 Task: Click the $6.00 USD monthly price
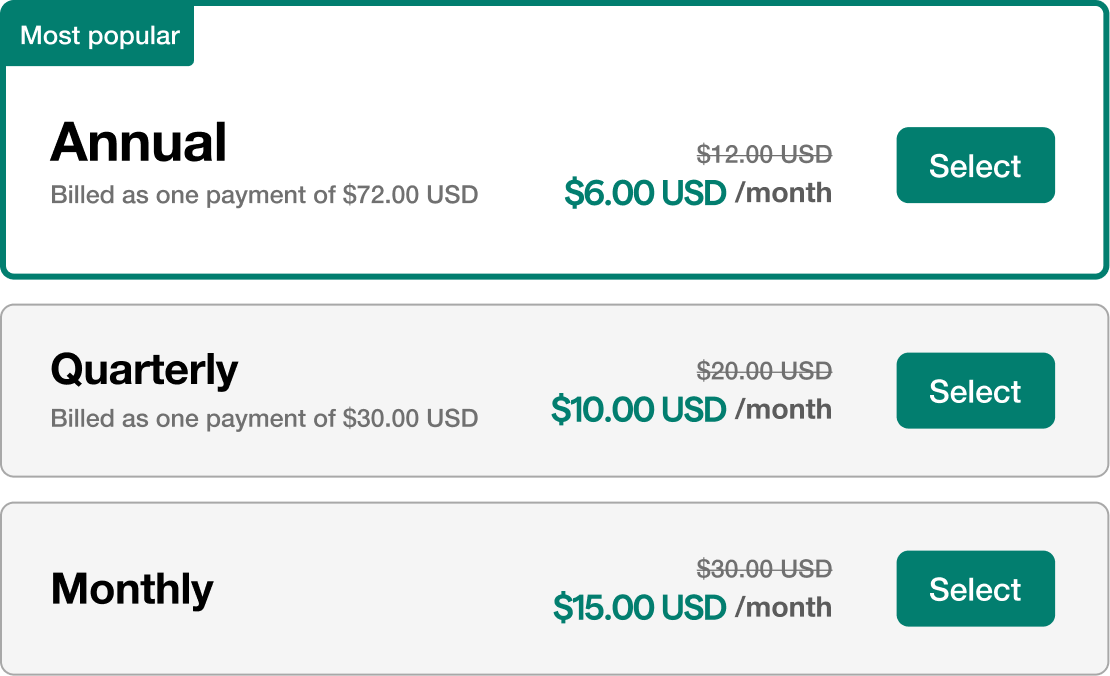(647, 192)
